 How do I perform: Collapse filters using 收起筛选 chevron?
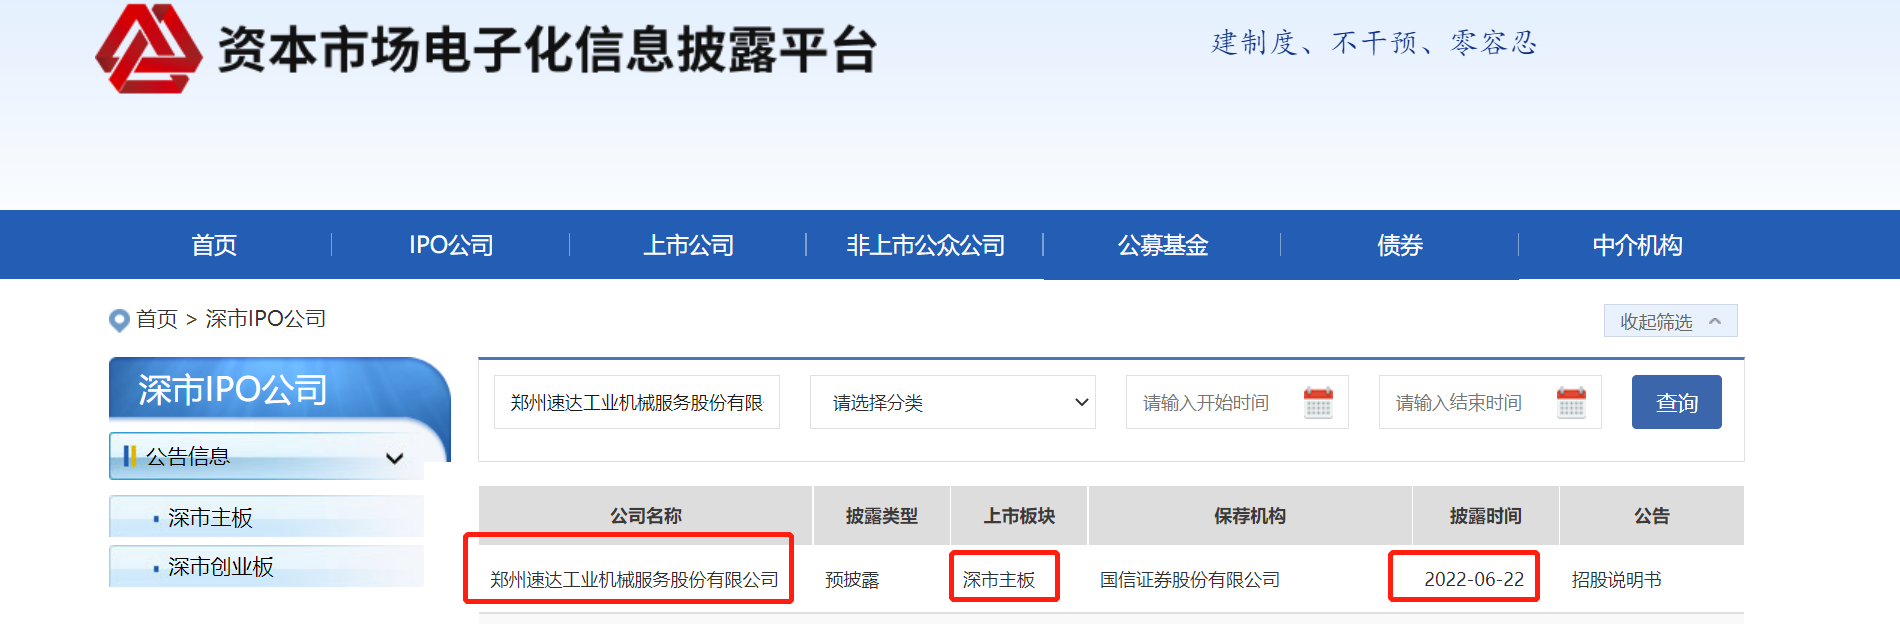tap(1715, 321)
